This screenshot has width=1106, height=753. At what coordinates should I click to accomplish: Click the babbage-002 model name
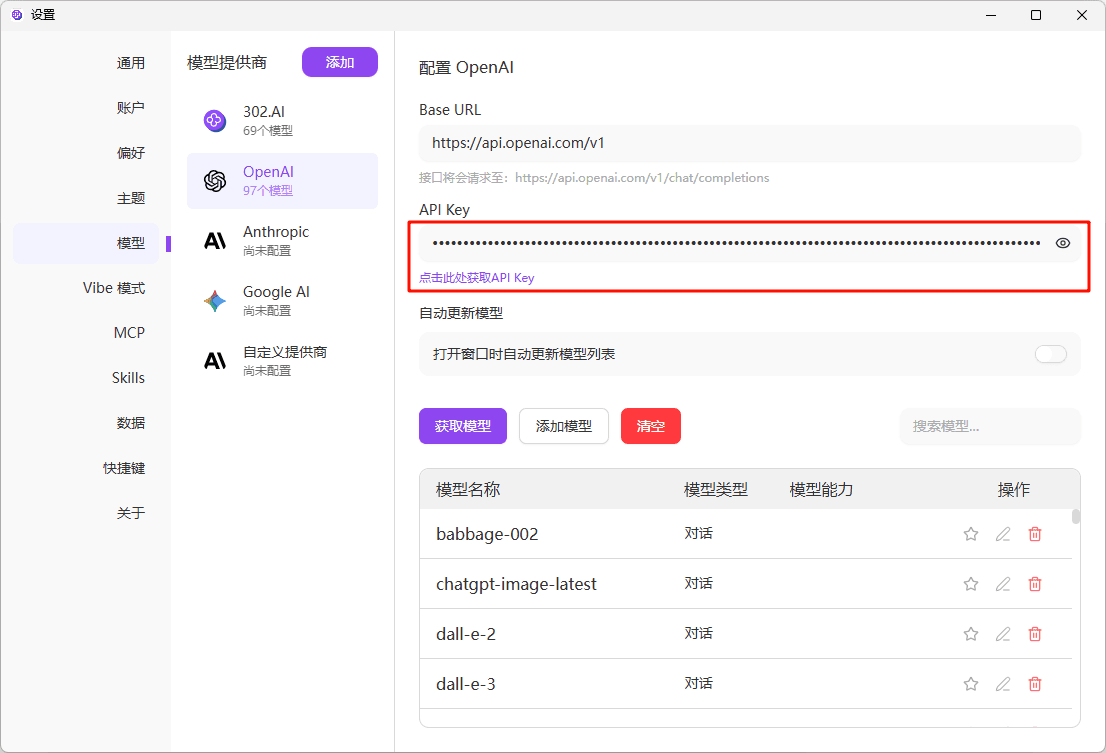(x=487, y=534)
